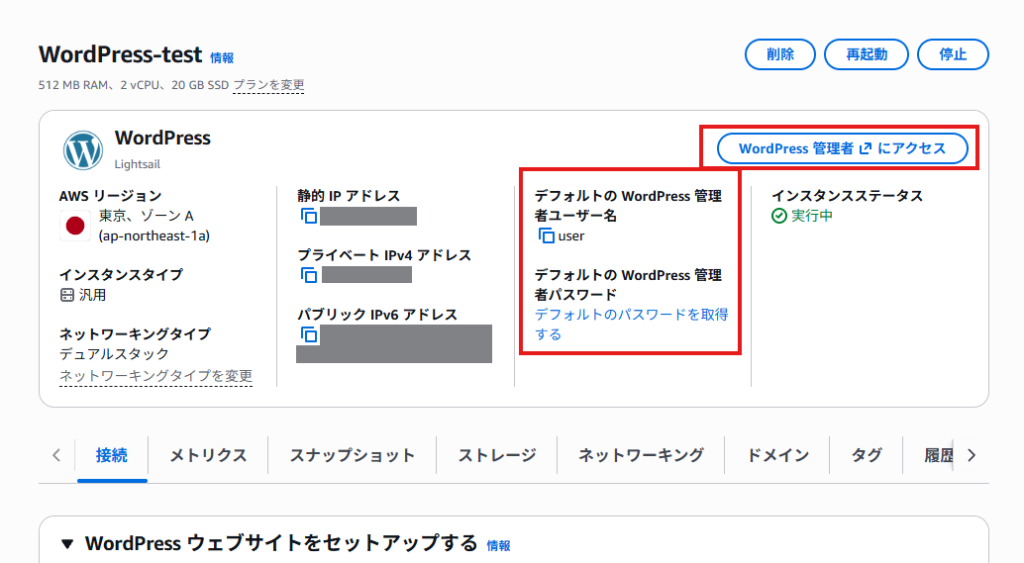Click the 汎用 instance type value

pyautogui.click(x=92, y=295)
